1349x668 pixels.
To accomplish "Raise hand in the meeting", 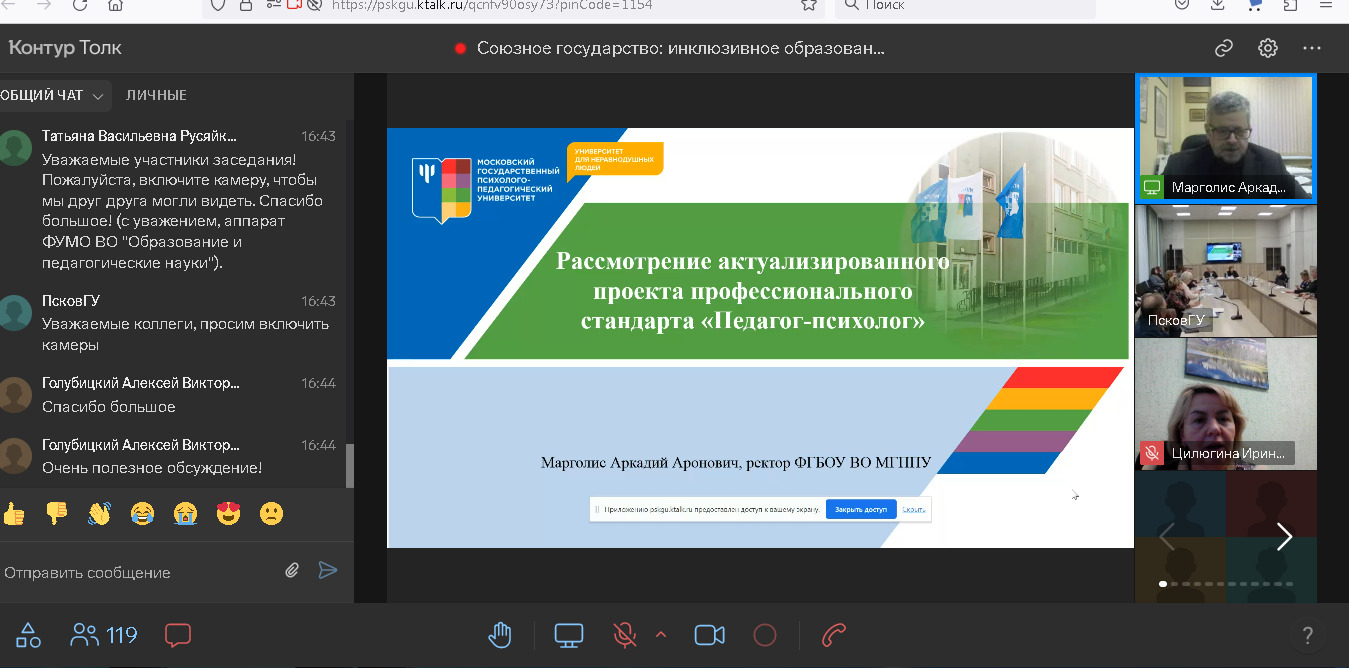I will click(x=500, y=635).
